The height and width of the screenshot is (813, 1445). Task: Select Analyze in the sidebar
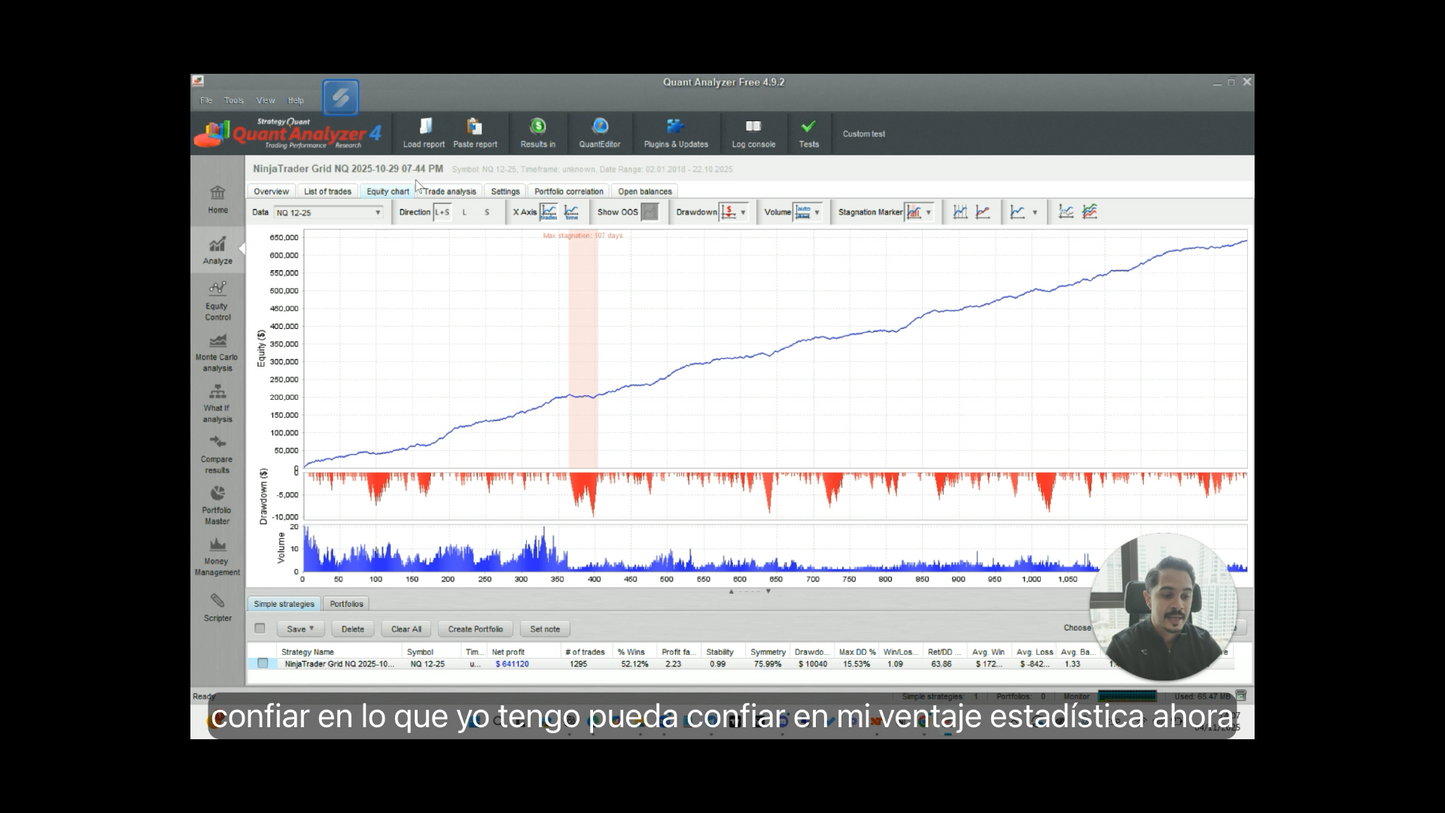218,250
